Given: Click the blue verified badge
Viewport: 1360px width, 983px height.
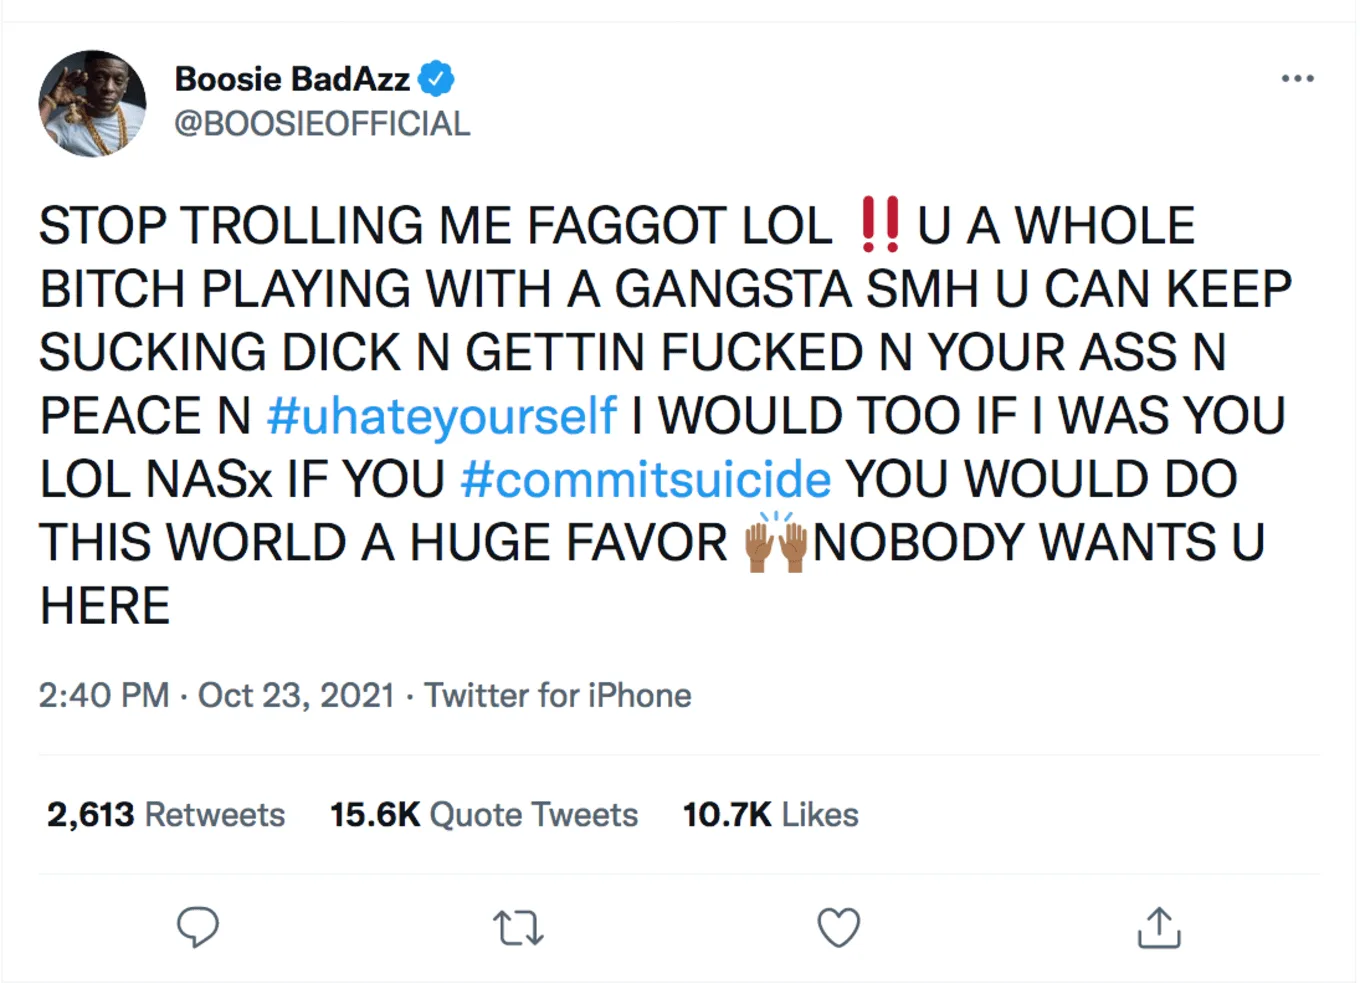Looking at the screenshot, I should [x=436, y=78].
